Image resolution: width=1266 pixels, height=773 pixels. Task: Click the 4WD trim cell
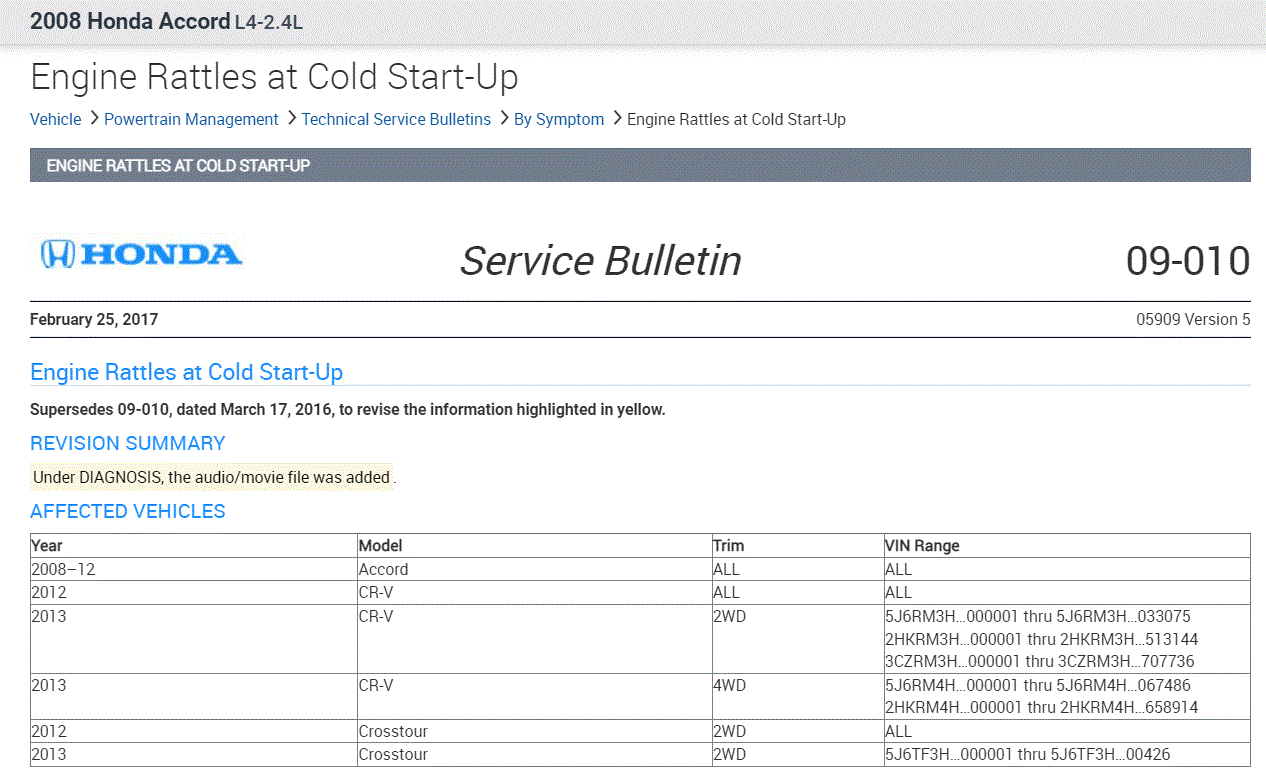[x=729, y=686]
